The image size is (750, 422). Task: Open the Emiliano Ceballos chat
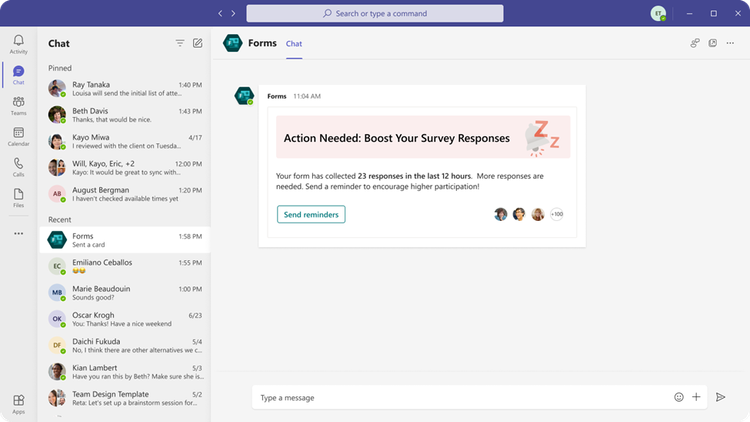(x=125, y=266)
